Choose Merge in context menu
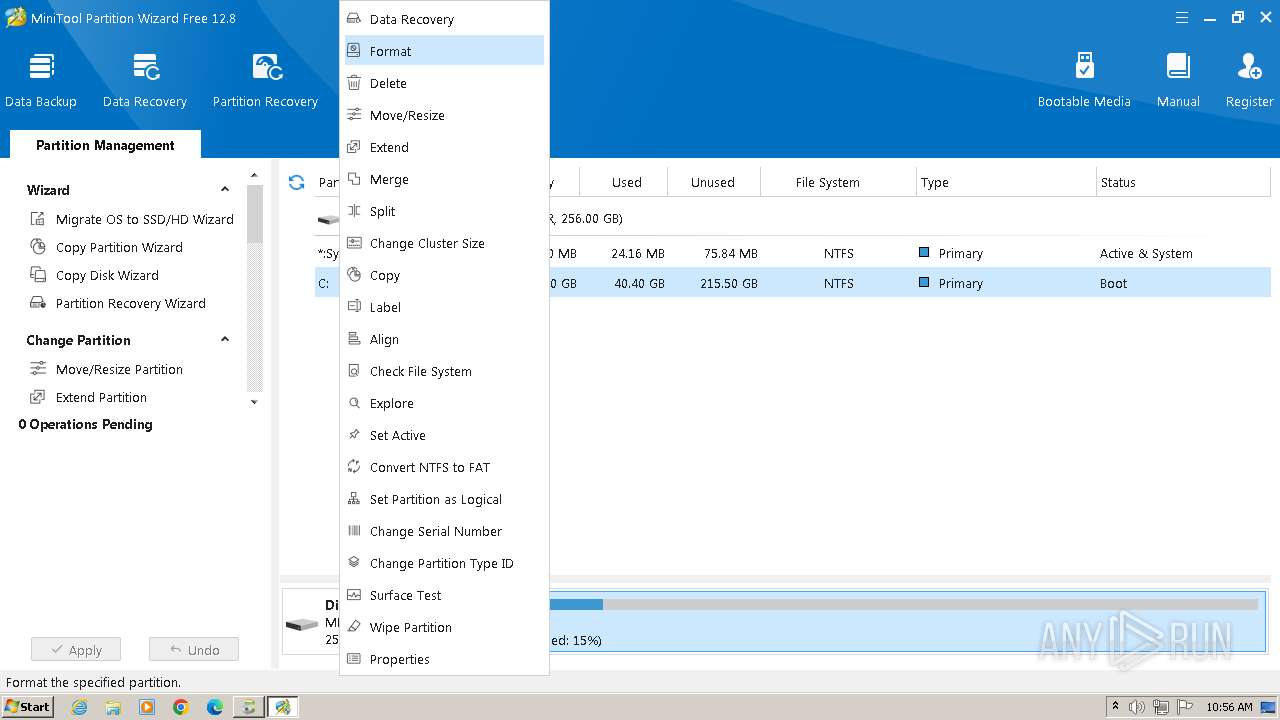This screenshot has height=720, width=1280. [x=444, y=179]
